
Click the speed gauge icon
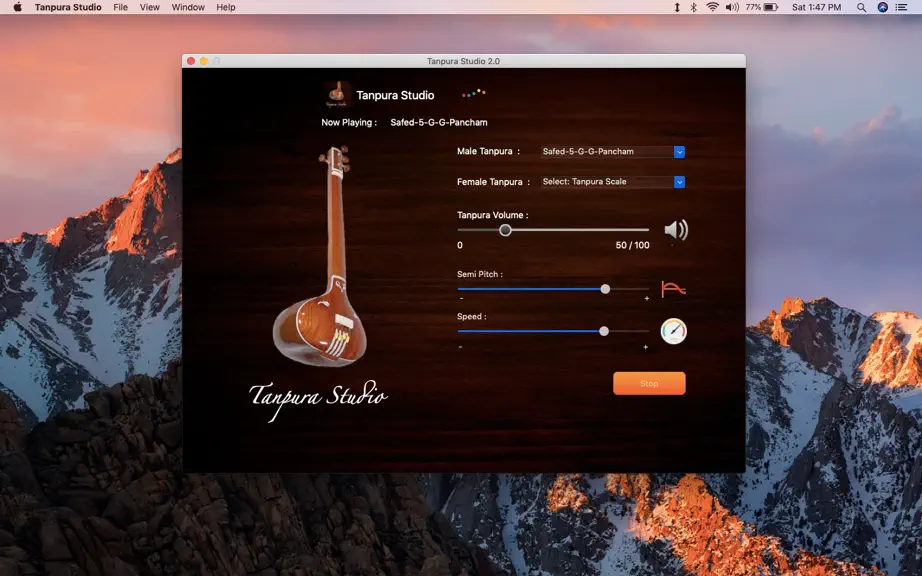point(673,331)
